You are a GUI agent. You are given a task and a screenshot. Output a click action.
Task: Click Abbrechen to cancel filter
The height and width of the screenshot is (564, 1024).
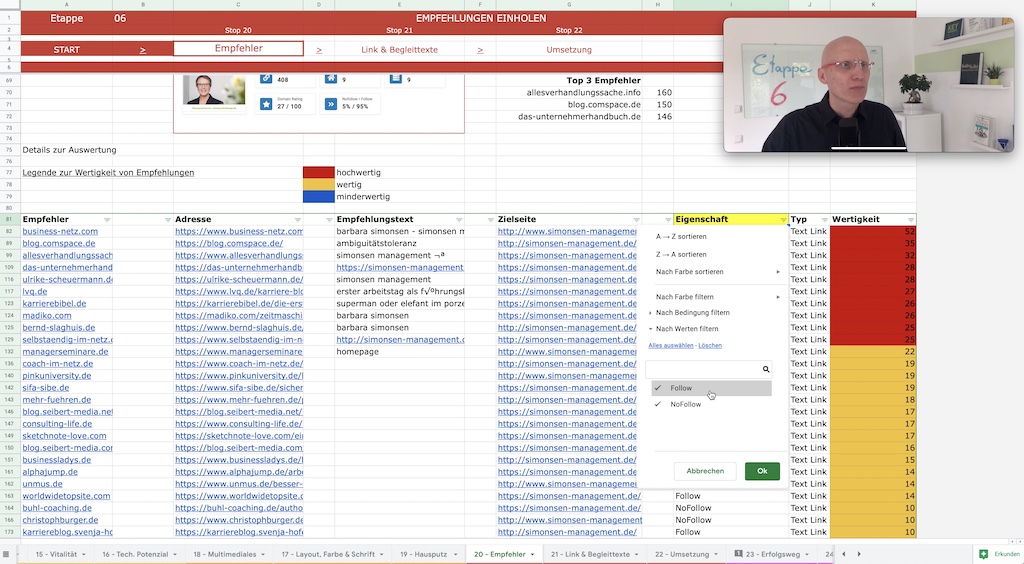click(705, 471)
